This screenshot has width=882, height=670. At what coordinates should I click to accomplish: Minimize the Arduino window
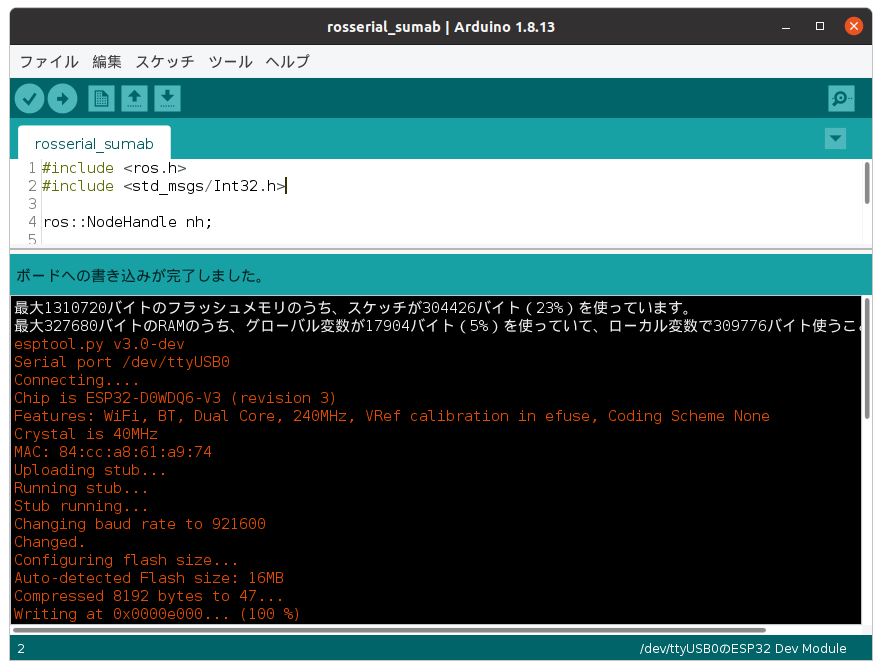[786, 26]
